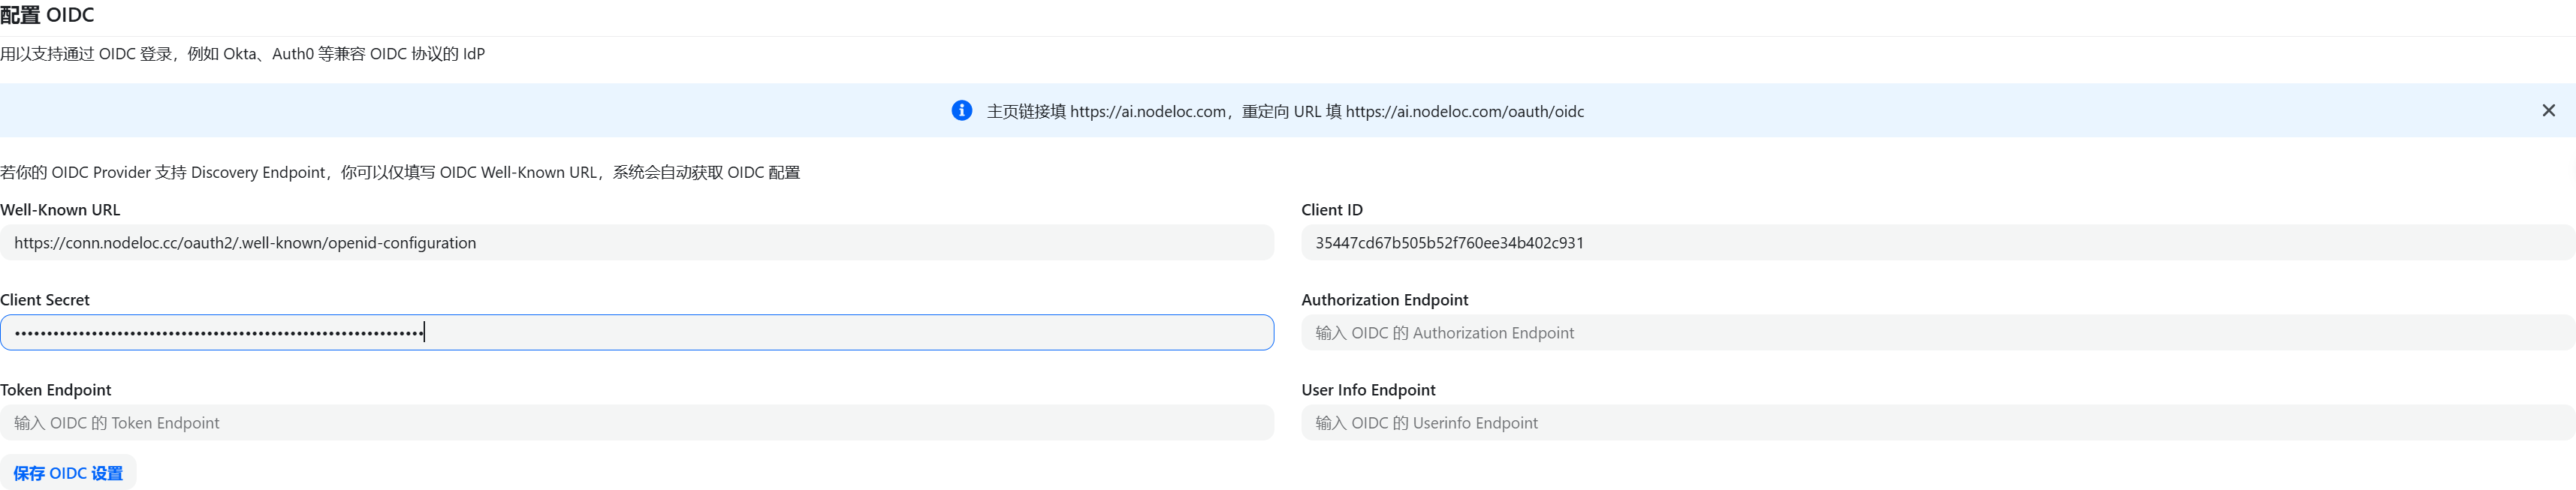The height and width of the screenshot is (490, 2576).
Task: Click the Userinfo Endpoint input box
Action: [x=1938, y=423]
